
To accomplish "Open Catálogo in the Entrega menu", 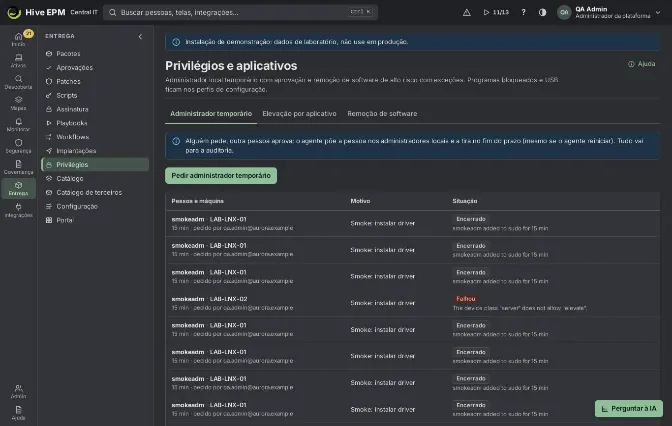I will click(x=95, y=178).
